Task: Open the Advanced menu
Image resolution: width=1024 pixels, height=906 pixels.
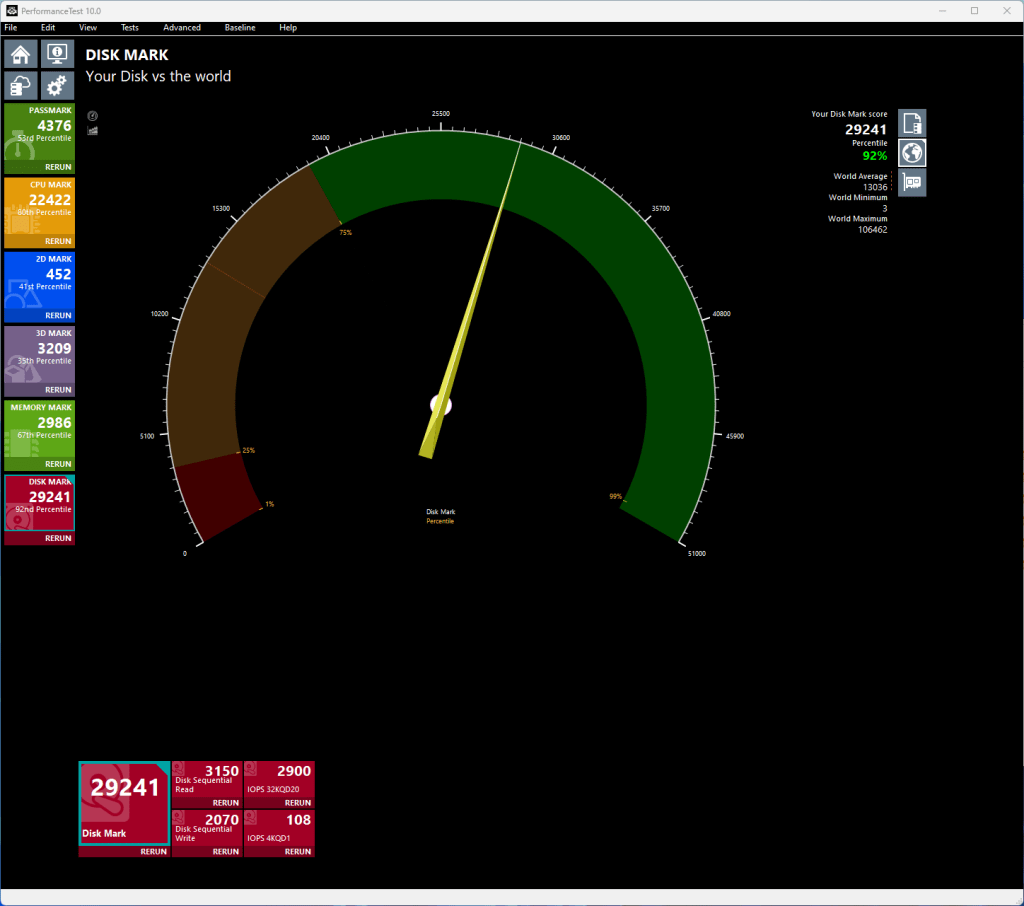Action: pos(182,27)
